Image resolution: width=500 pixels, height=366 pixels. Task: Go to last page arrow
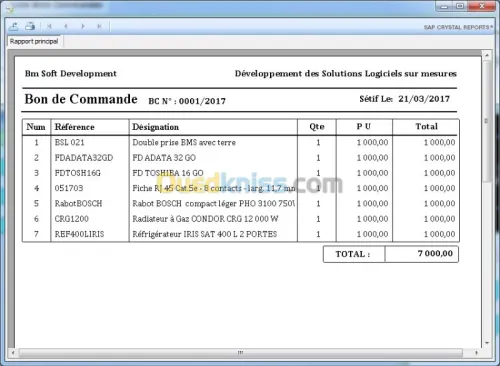pyautogui.click(x=99, y=26)
